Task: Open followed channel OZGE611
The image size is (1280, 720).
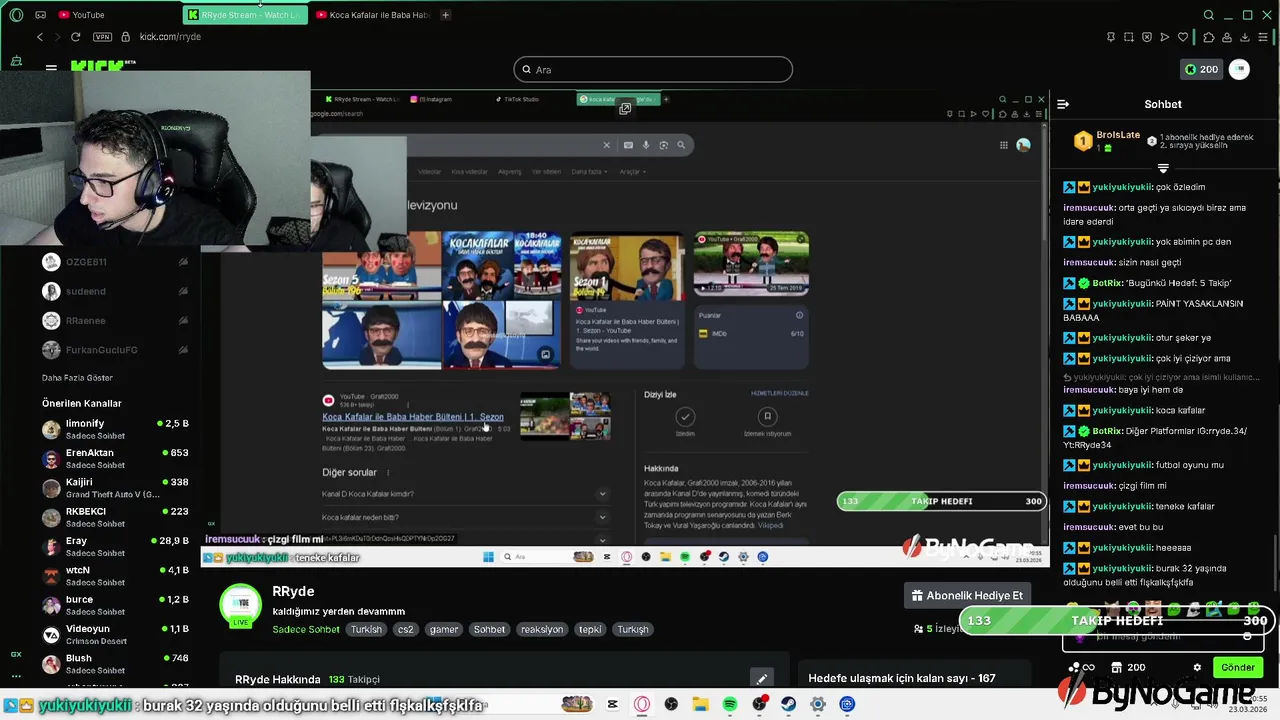Action: [x=115, y=262]
